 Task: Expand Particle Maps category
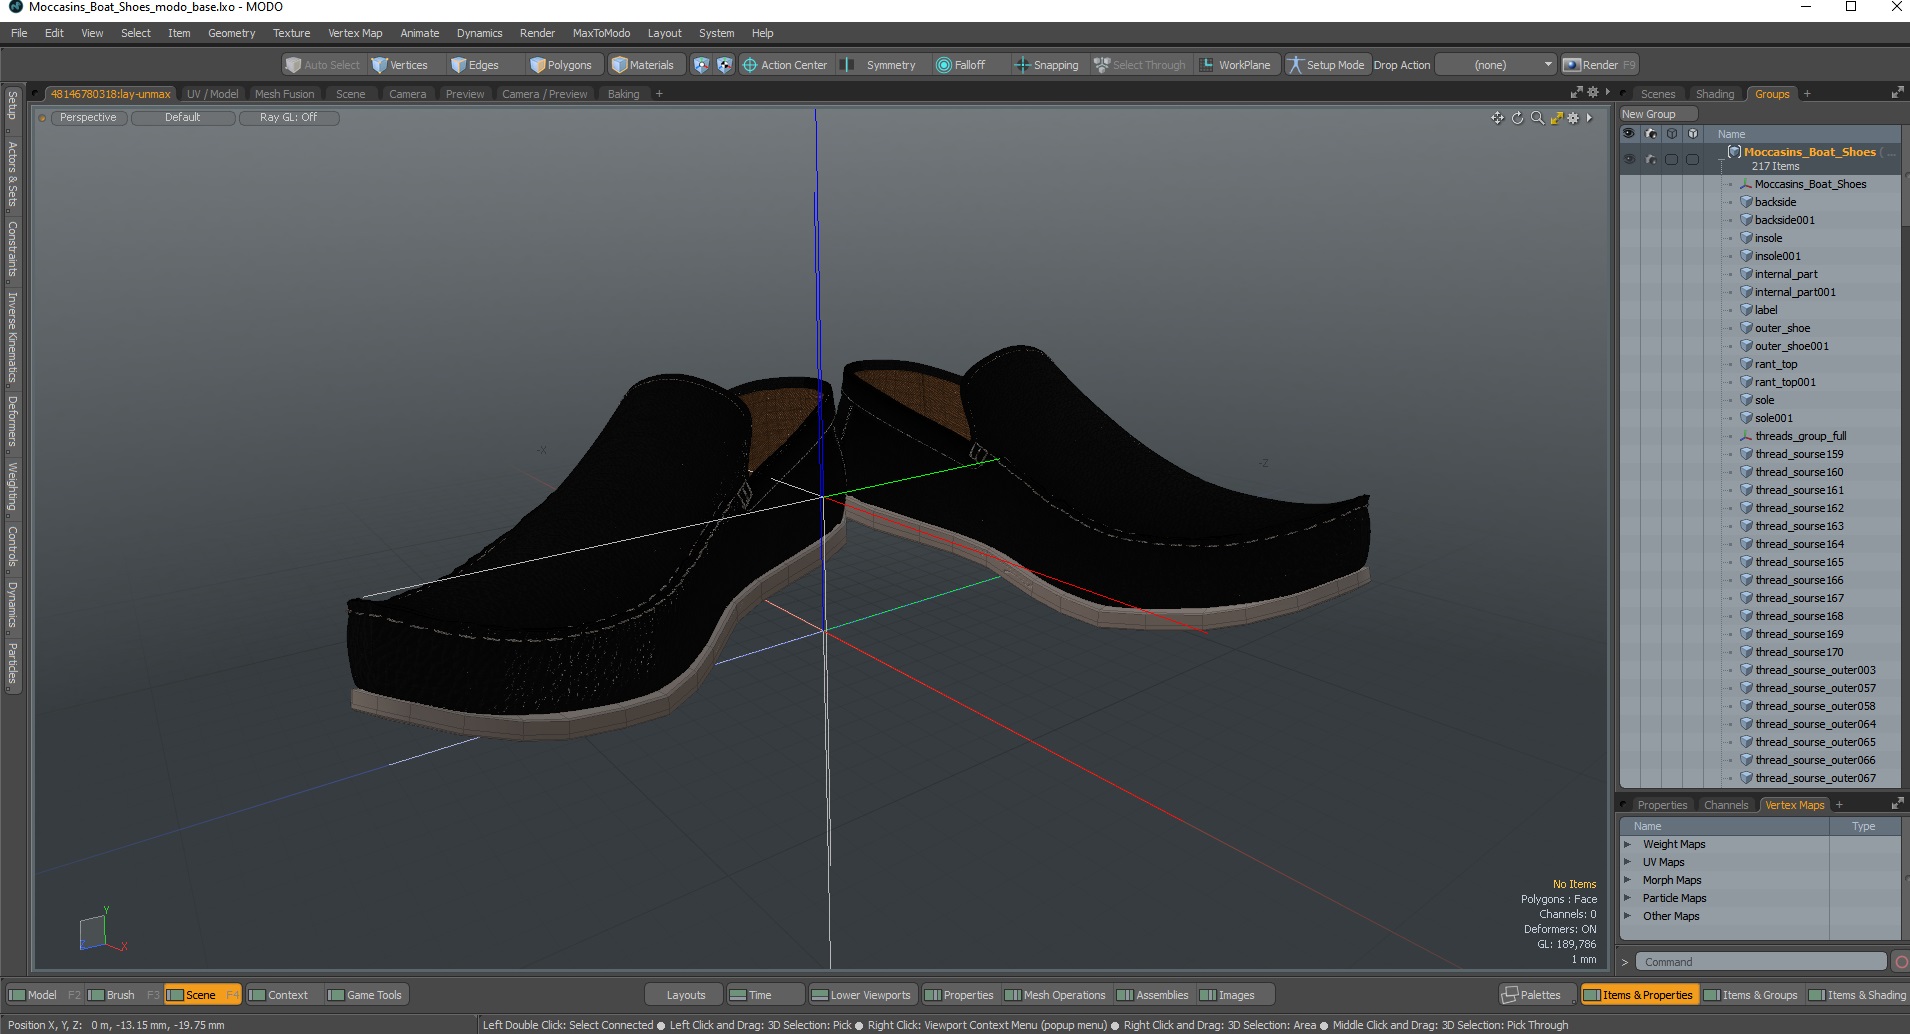(x=1627, y=898)
